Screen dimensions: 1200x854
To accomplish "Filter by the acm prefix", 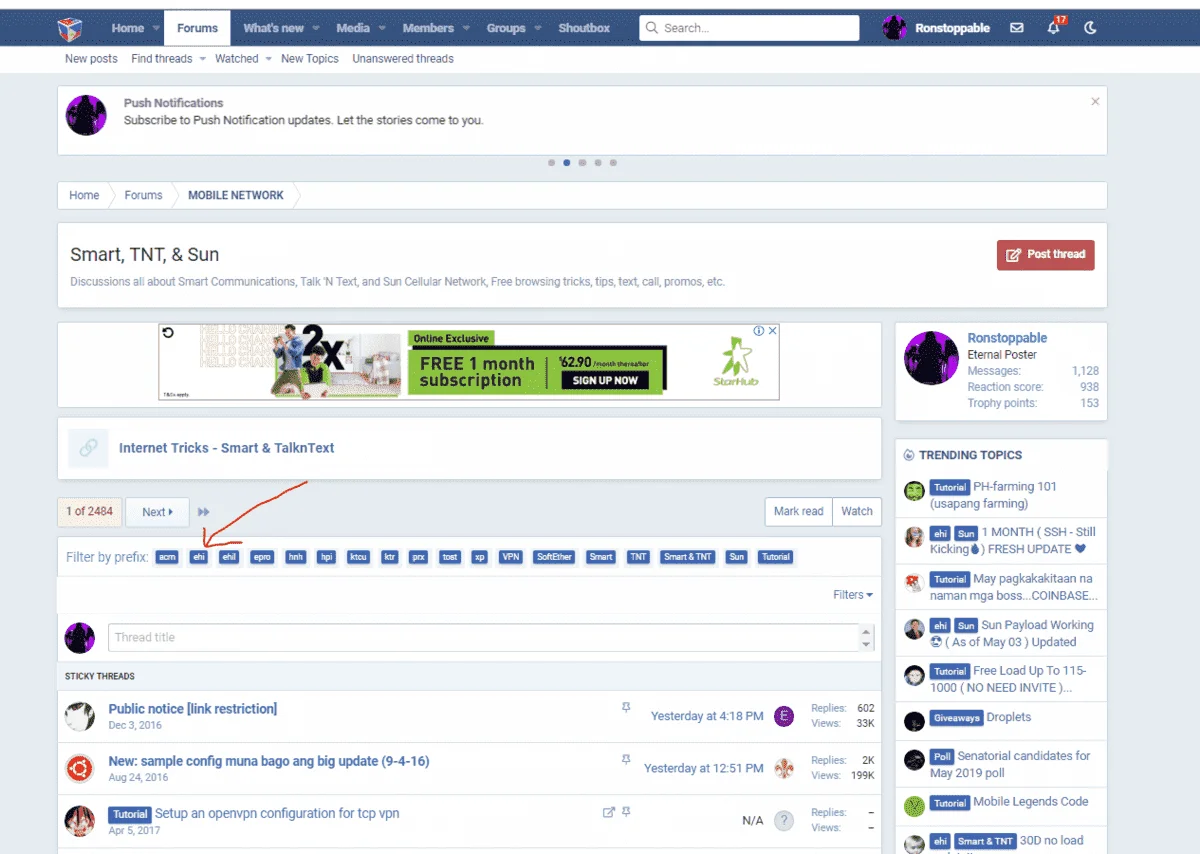I will point(167,557).
